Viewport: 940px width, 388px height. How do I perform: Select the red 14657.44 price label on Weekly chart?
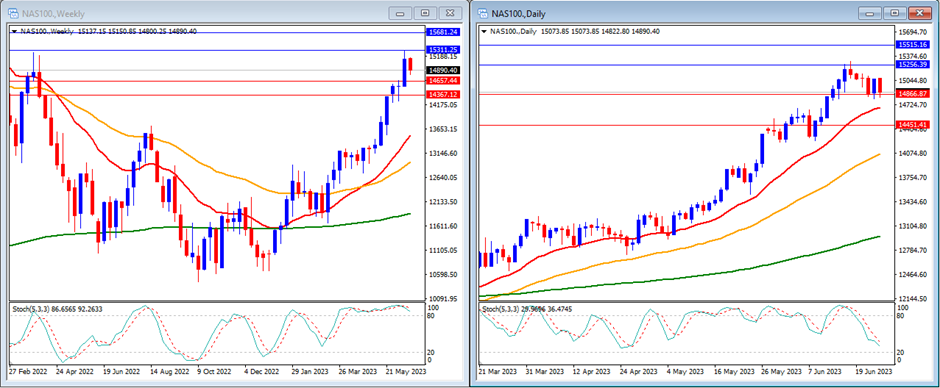click(x=443, y=80)
